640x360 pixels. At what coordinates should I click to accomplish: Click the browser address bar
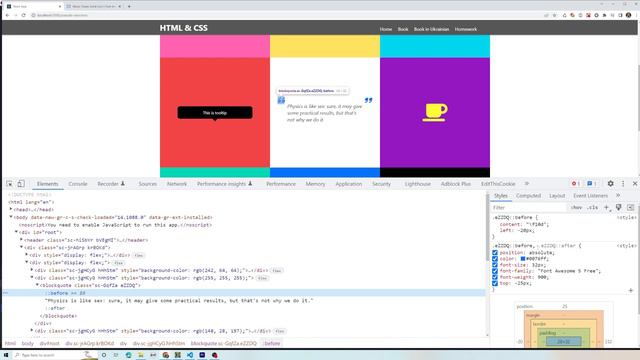click(286, 15)
